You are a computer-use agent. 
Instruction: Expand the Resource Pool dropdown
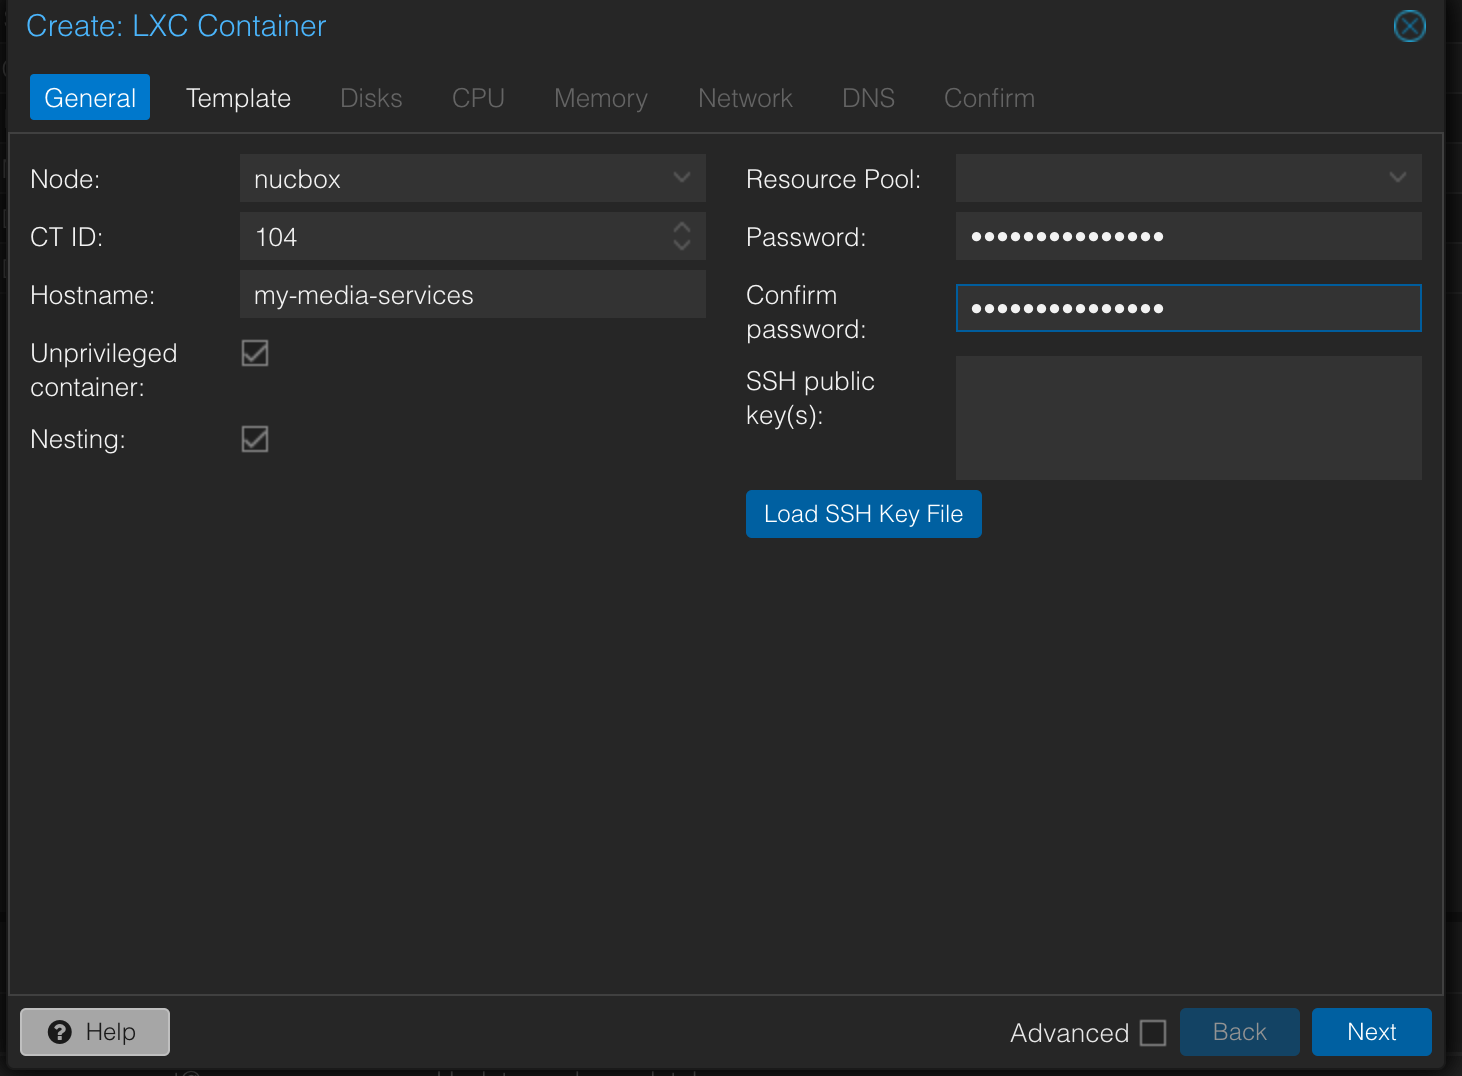click(1397, 178)
